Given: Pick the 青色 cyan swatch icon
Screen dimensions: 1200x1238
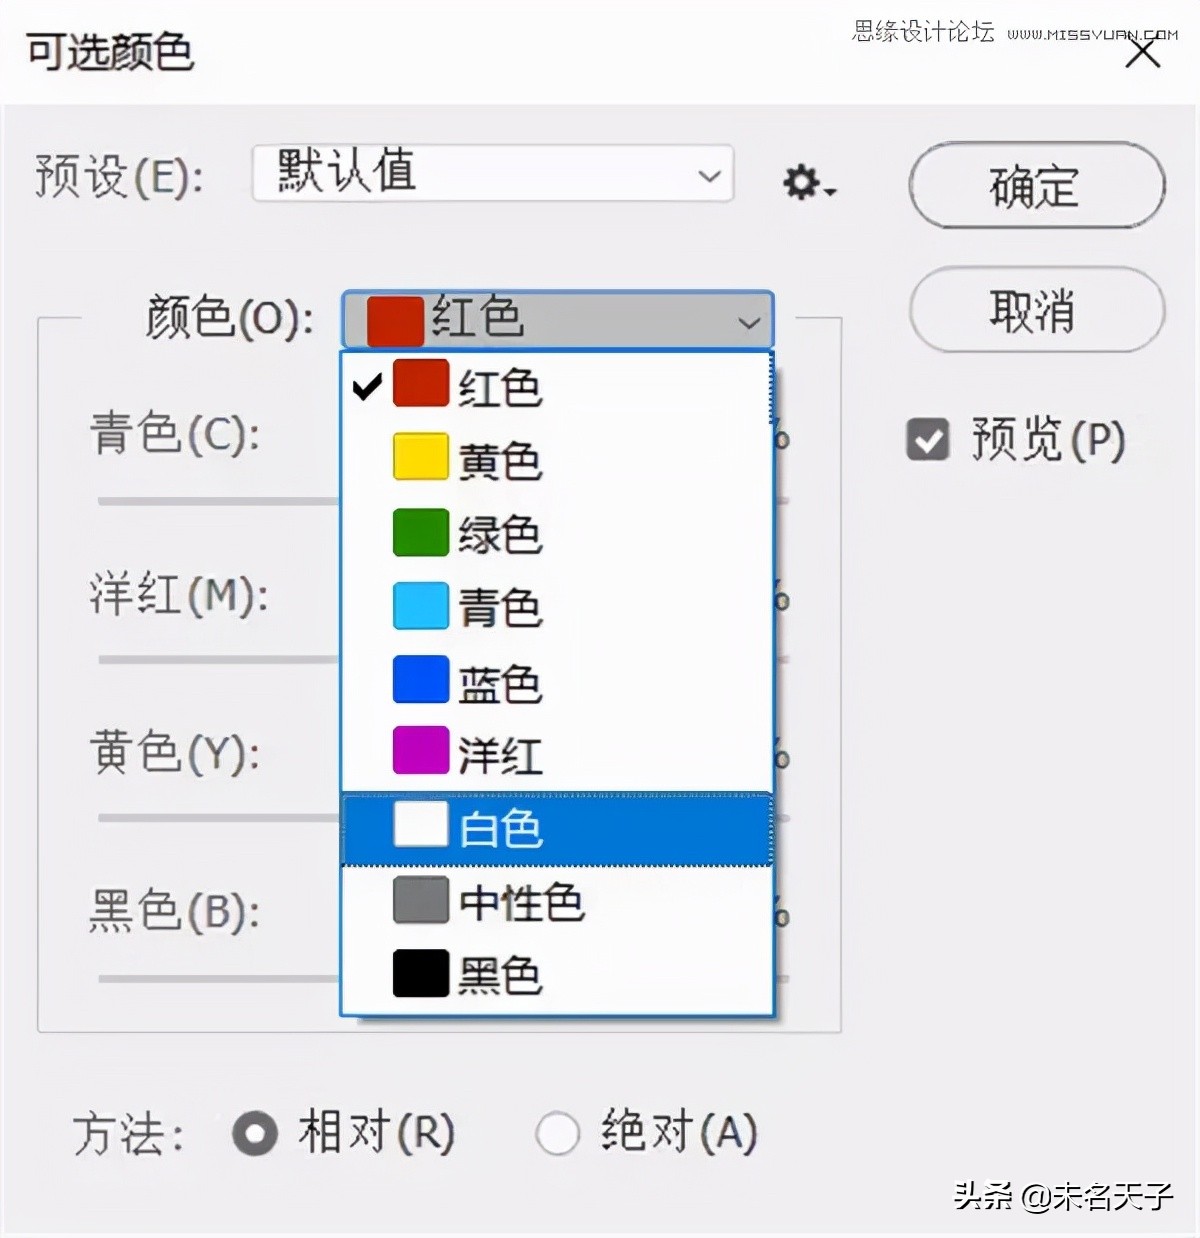Looking at the screenshot, I should click(421, 607).
